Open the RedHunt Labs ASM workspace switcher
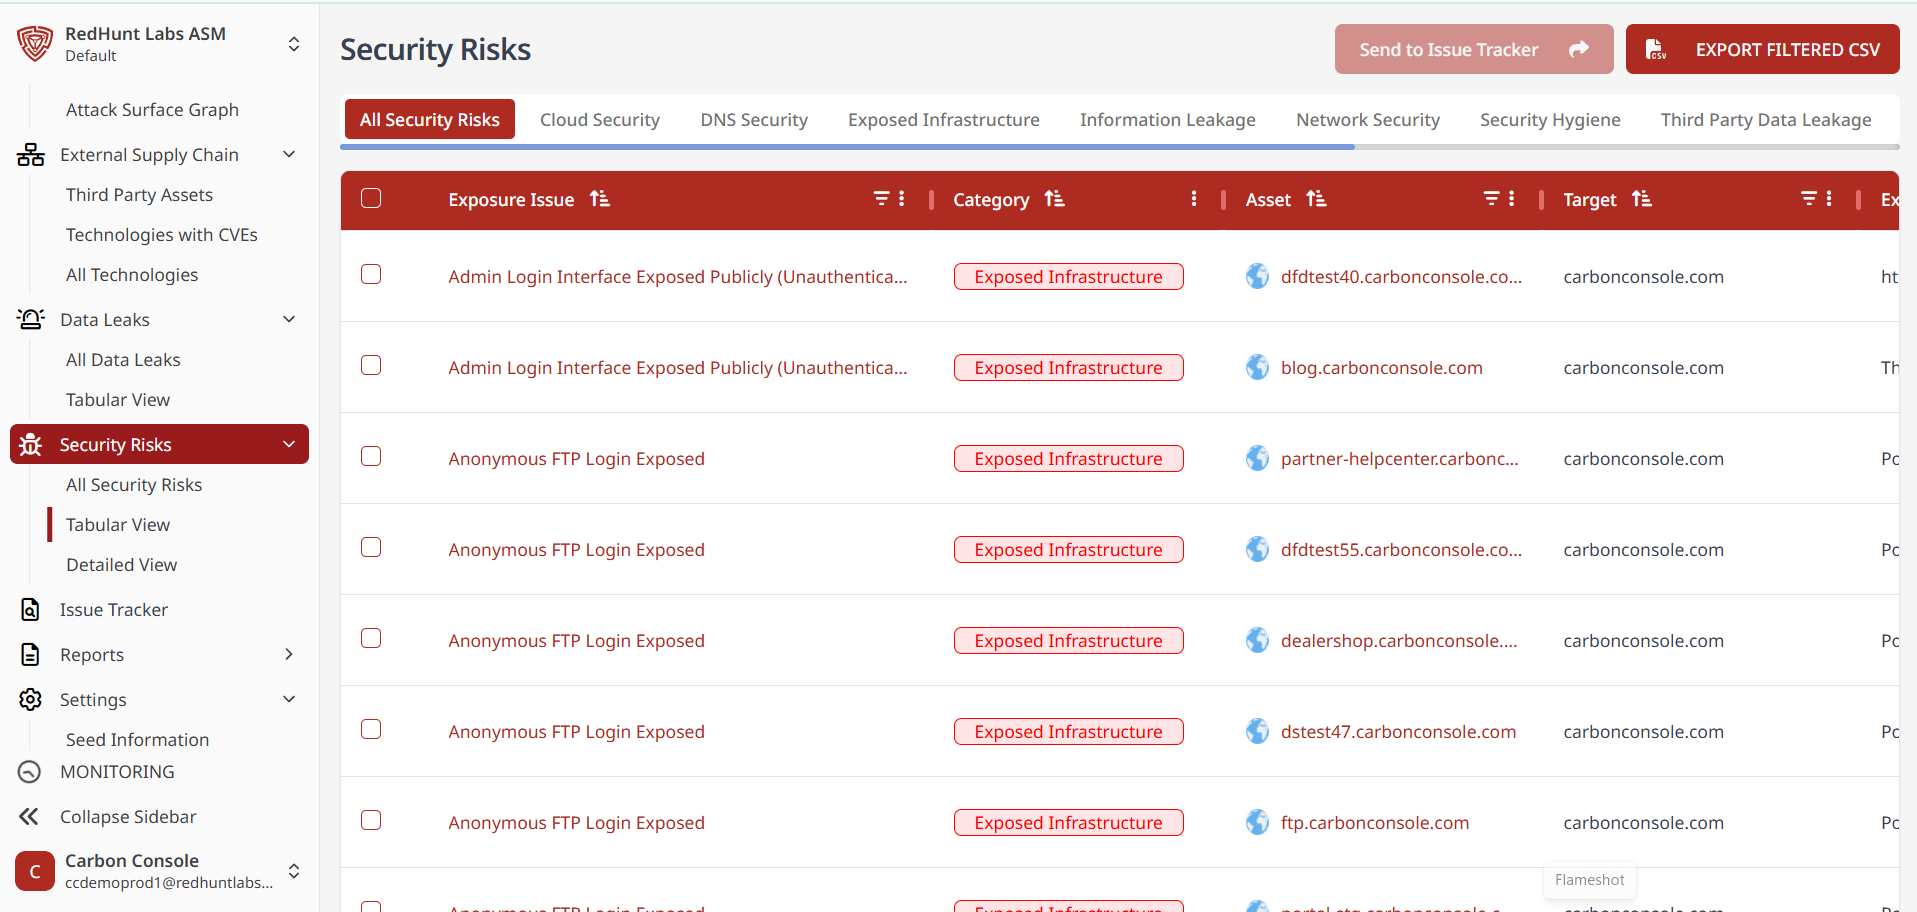 pyautogui.click(x=294, y=44)
